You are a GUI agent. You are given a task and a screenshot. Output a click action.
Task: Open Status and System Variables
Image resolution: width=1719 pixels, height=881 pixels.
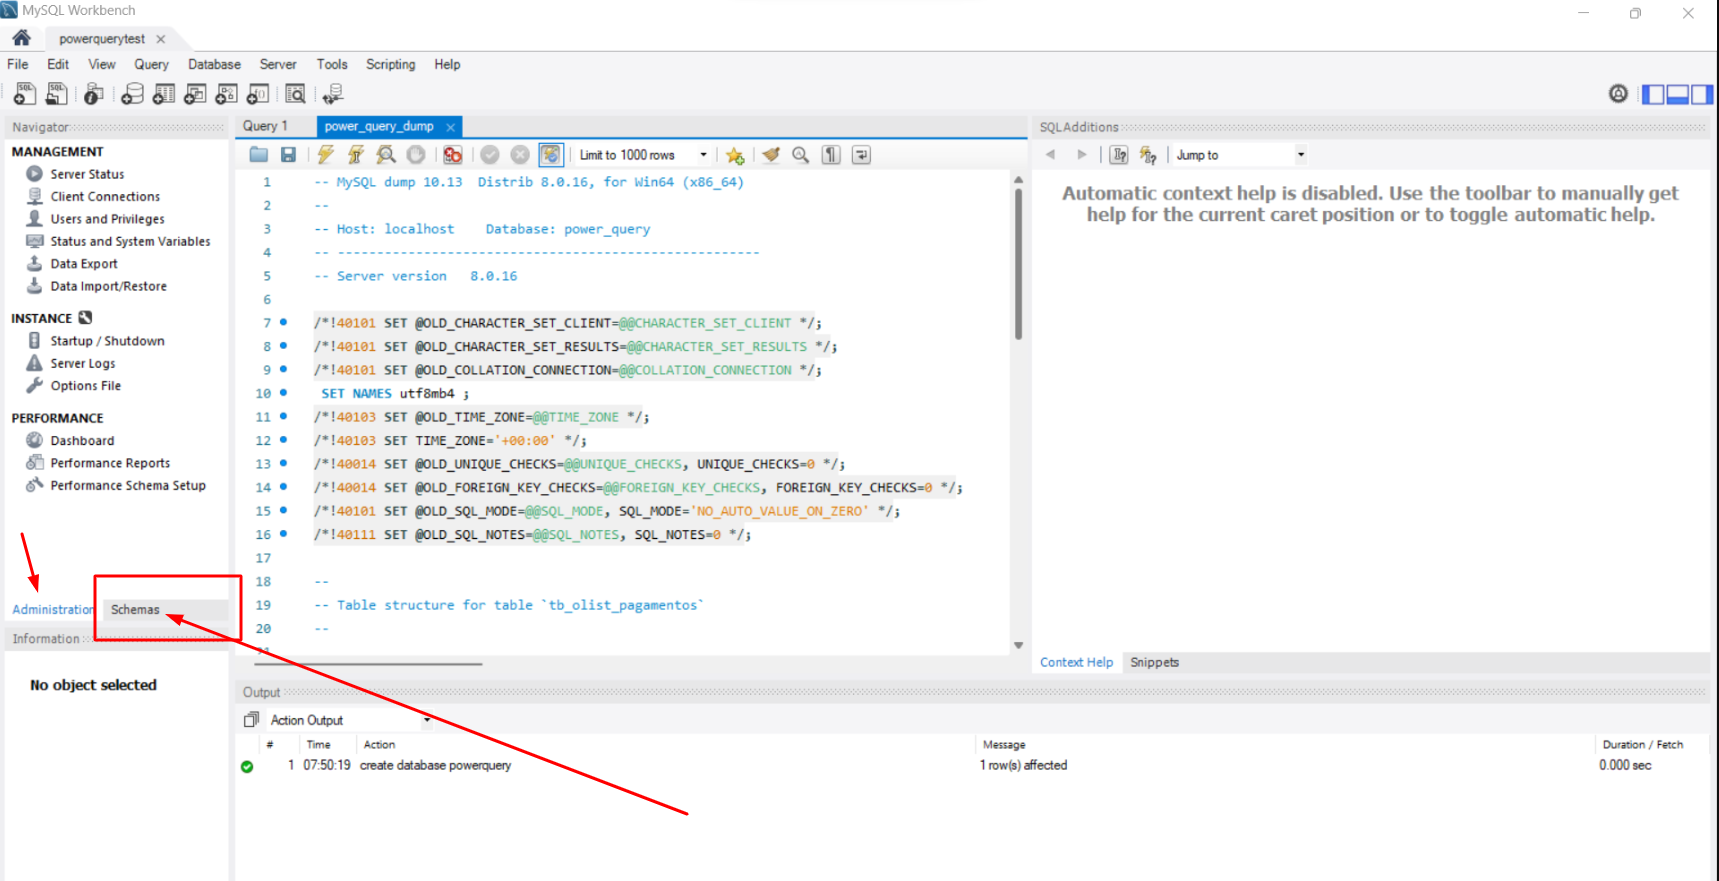pos(130,241)
